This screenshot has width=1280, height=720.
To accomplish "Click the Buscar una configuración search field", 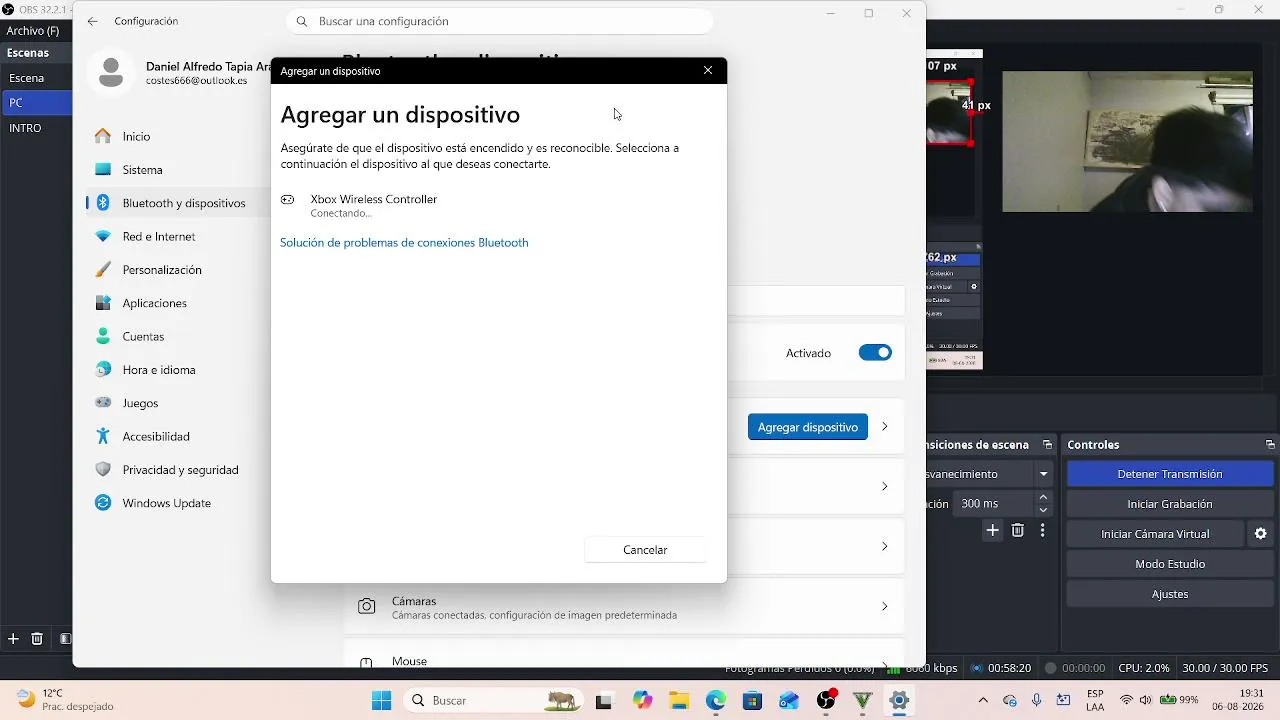I will [x=500, y=21].
